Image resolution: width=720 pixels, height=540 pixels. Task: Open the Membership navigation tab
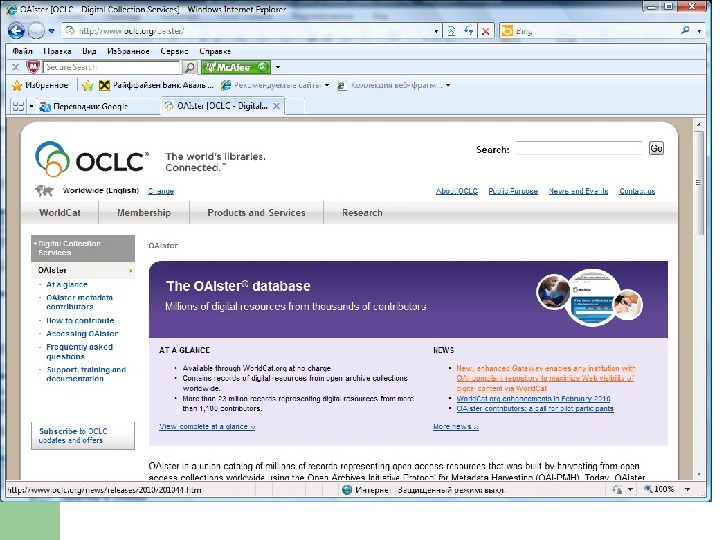coord(144,213)
